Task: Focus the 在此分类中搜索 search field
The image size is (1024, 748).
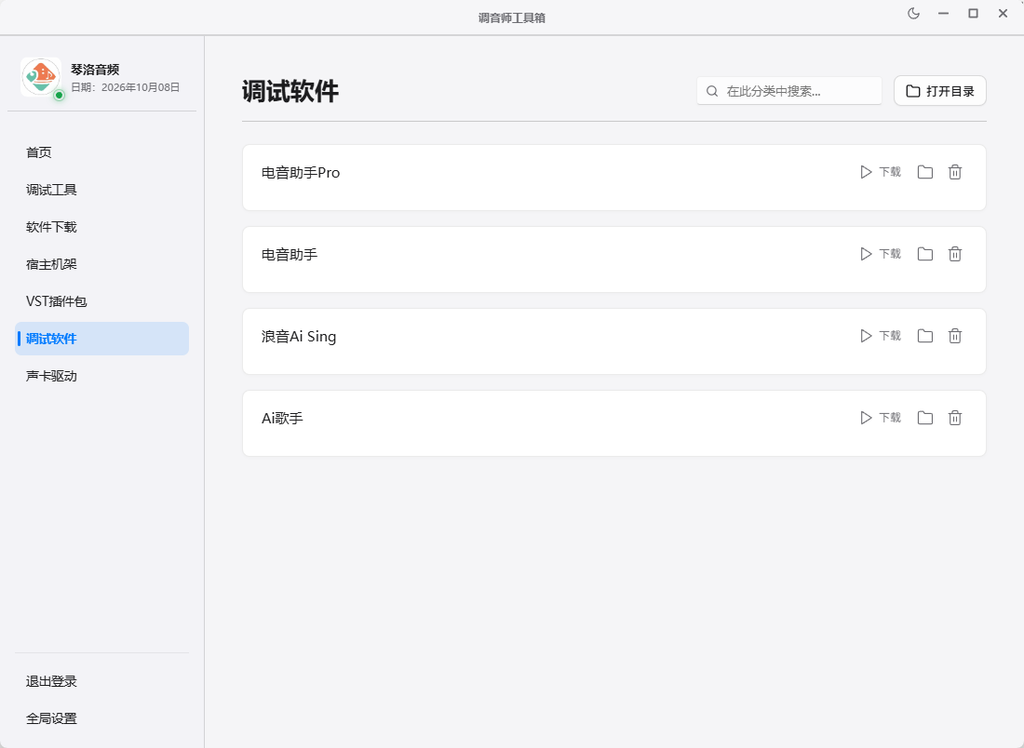Action: click(789, 91)
